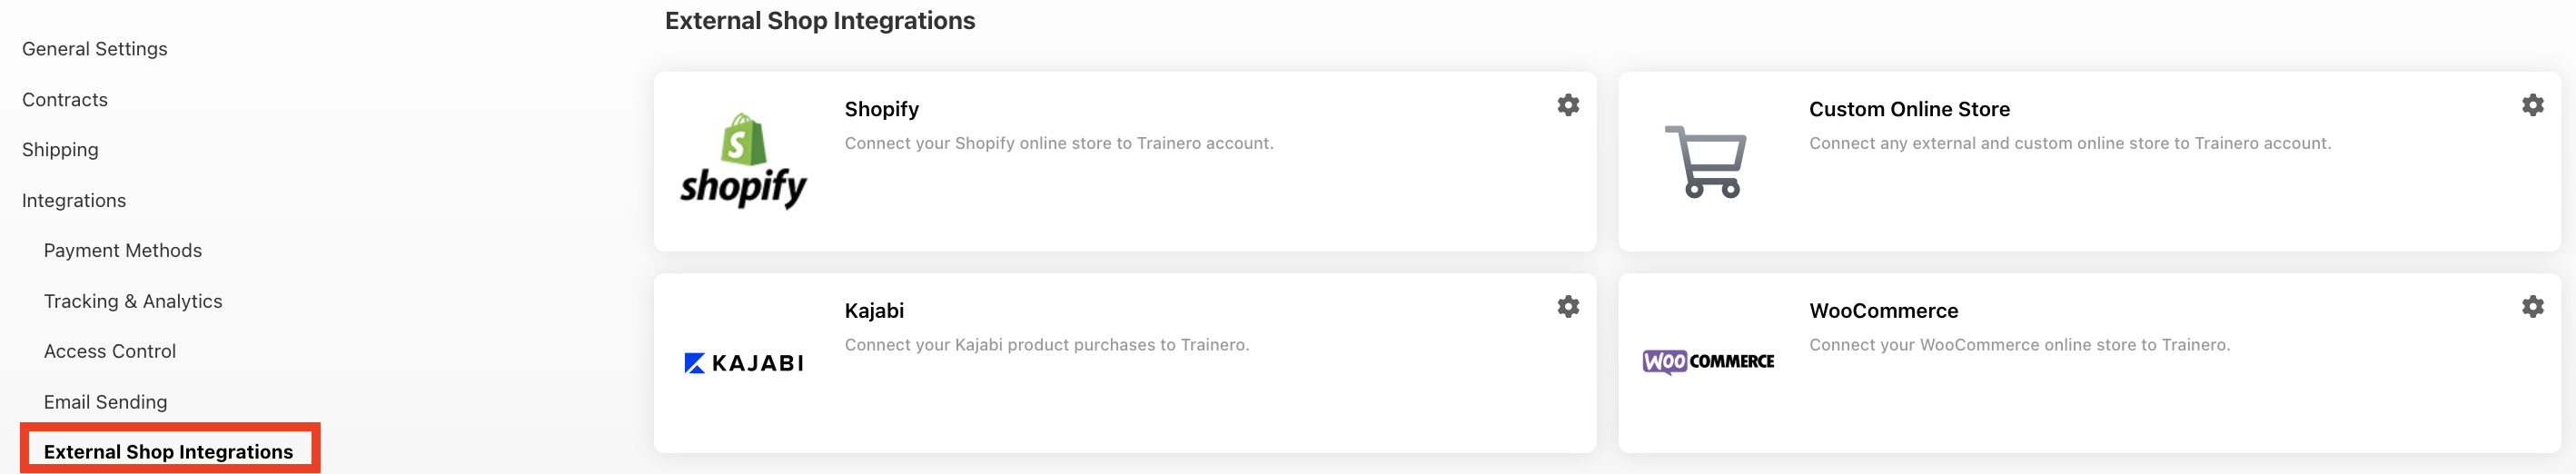This screenshot has width=2576, height=474.
Task: Open General Settings in sidebar
Action: coord(94,49)
